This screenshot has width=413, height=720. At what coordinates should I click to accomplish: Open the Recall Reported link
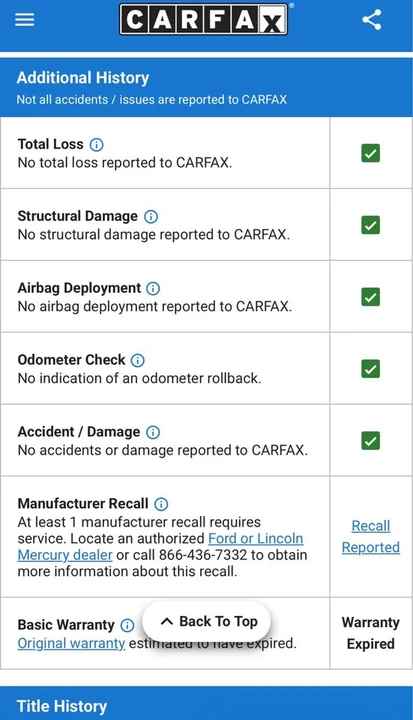tap(371, 536)
